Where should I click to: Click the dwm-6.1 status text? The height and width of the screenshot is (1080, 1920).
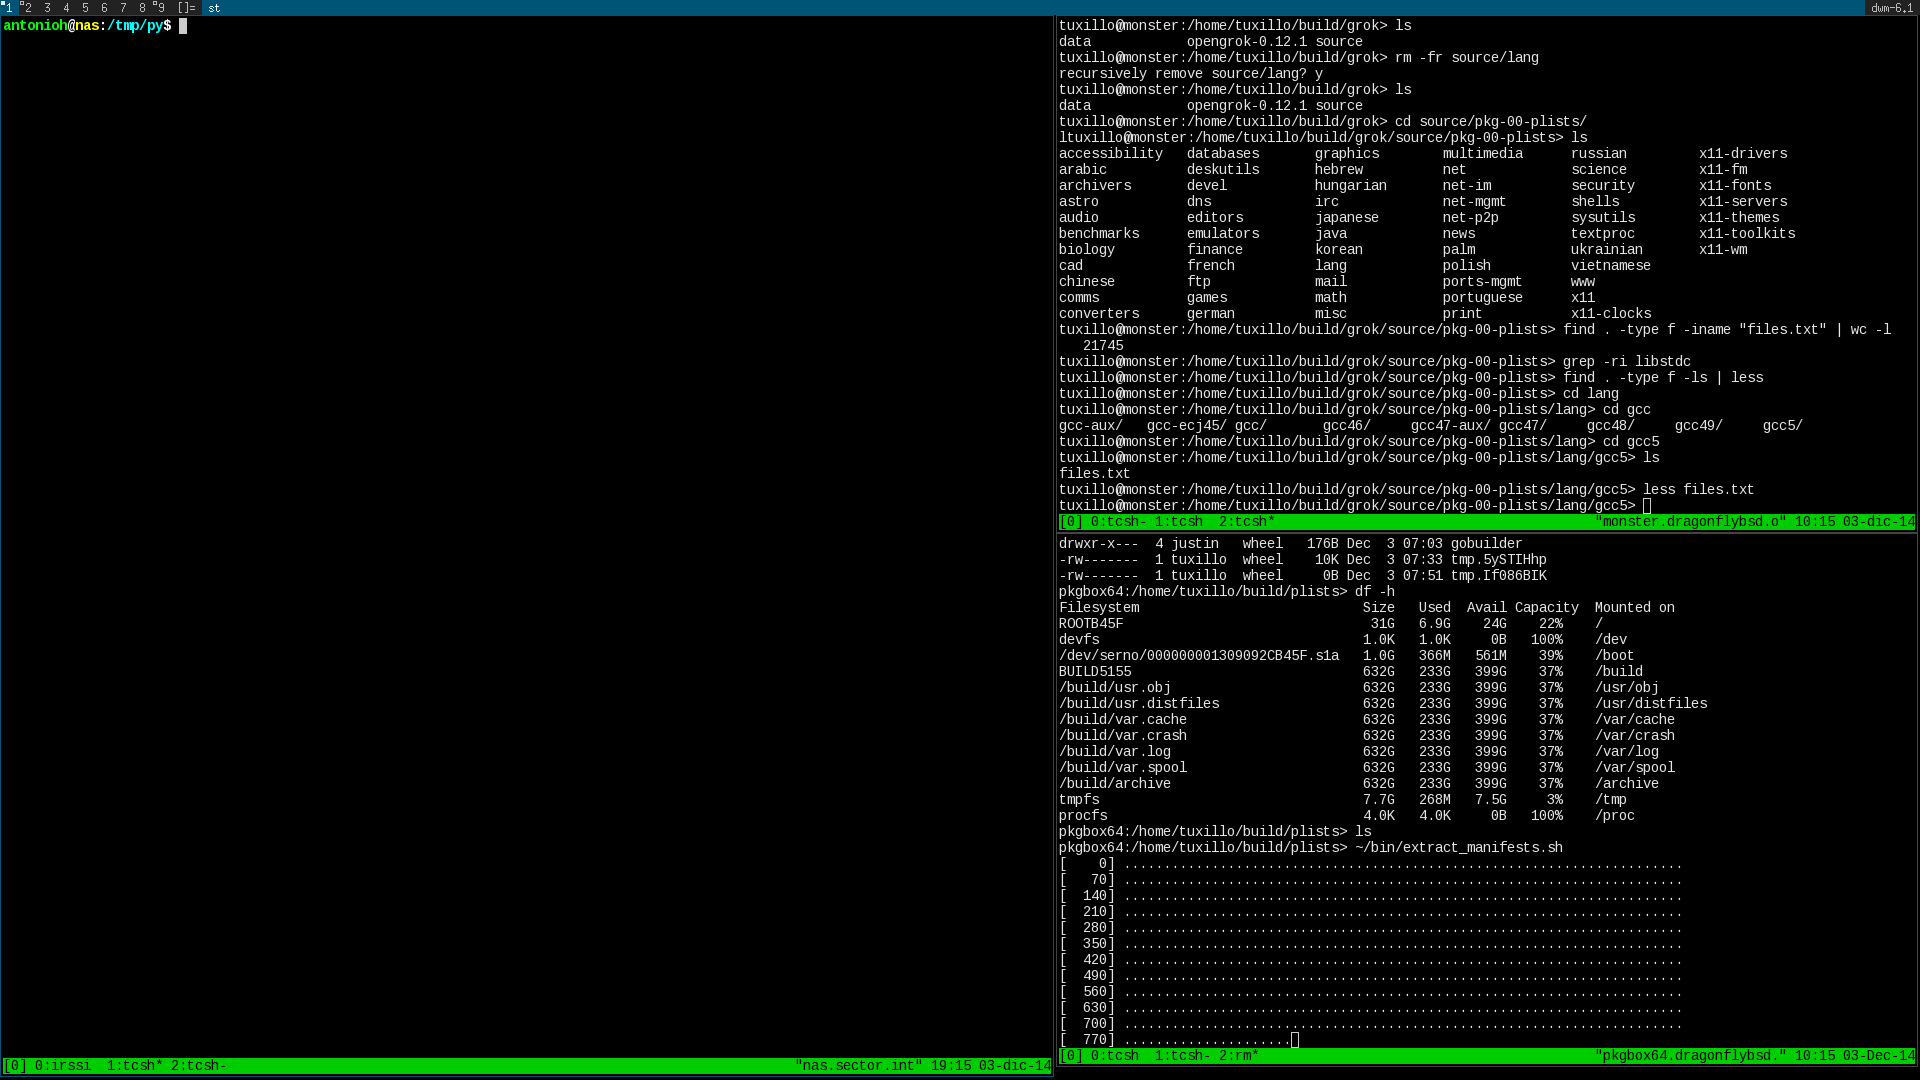click(1891, 8)
